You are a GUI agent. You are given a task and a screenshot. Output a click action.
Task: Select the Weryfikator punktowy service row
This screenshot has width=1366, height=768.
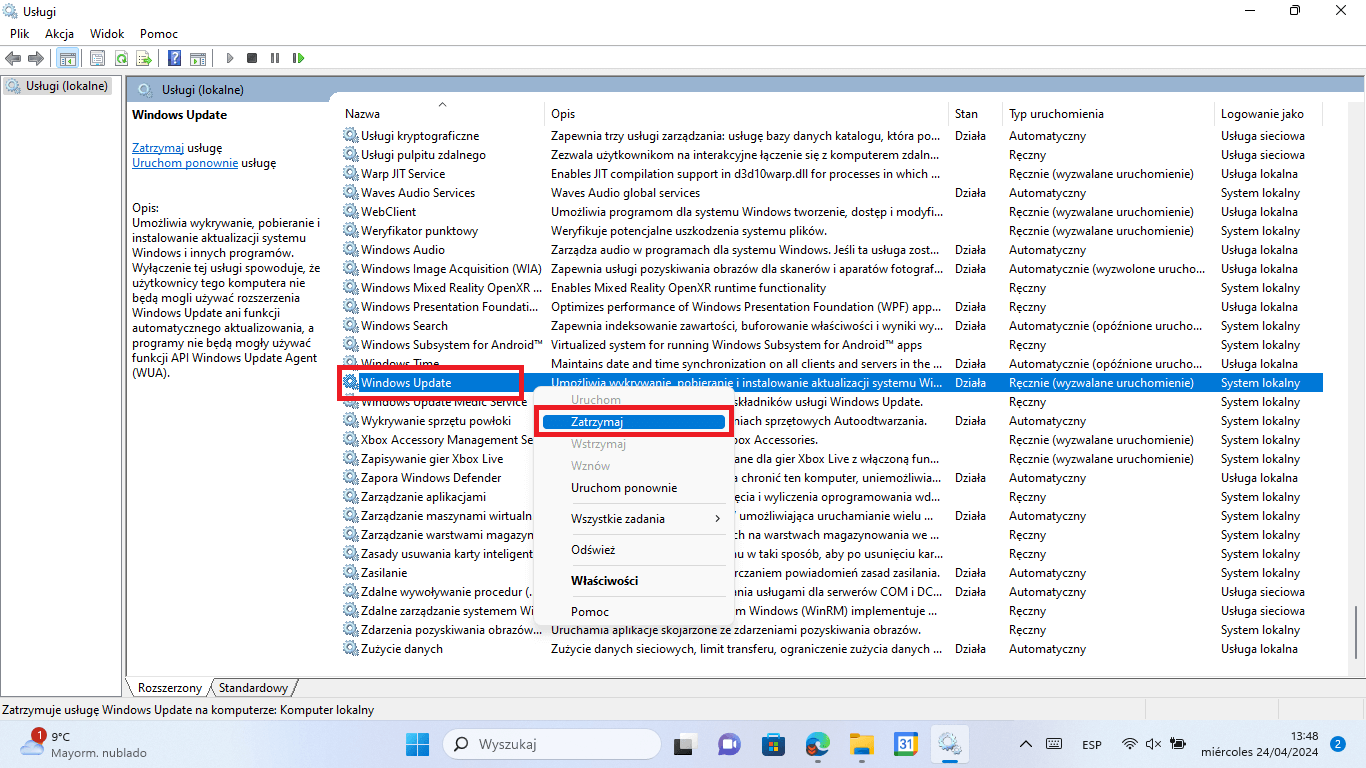pos(832,231)
